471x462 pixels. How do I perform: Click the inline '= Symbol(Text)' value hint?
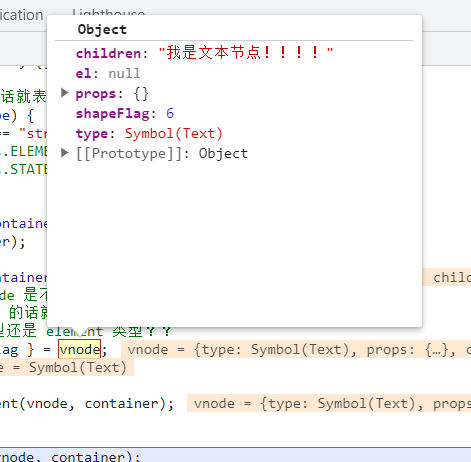[x=67, y=367]
